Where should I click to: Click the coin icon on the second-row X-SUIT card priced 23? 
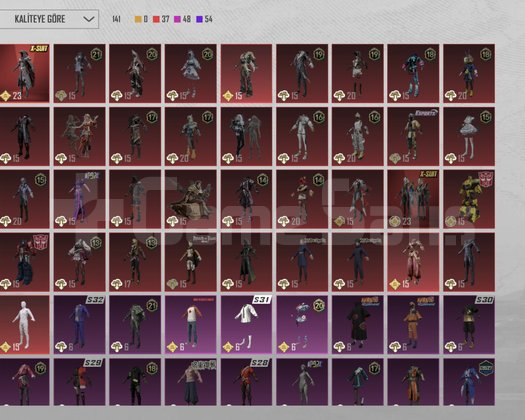click(x=395, y=221)
